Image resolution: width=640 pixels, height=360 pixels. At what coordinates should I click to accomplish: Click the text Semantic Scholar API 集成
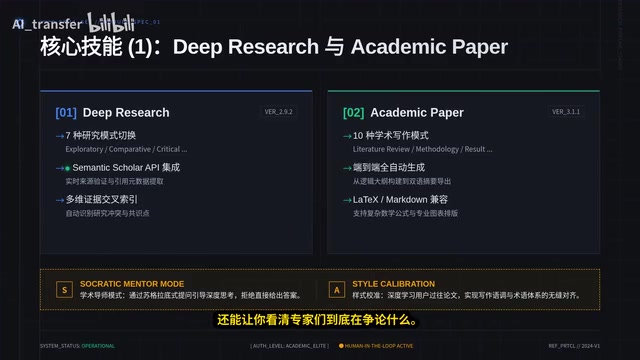tap(126, 167)
